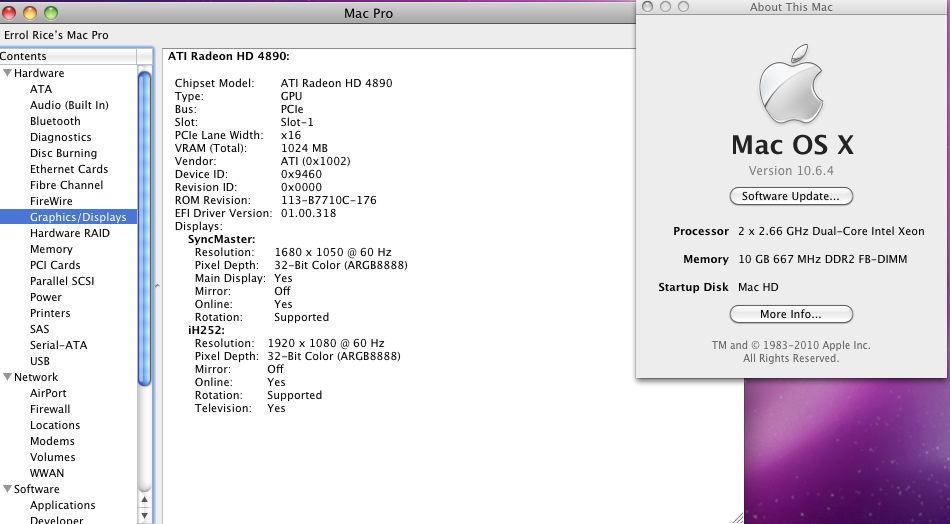The height and width of the screenshot is (524, 950).
Task: Close the Mac Pro window
Action: (9, 13)
